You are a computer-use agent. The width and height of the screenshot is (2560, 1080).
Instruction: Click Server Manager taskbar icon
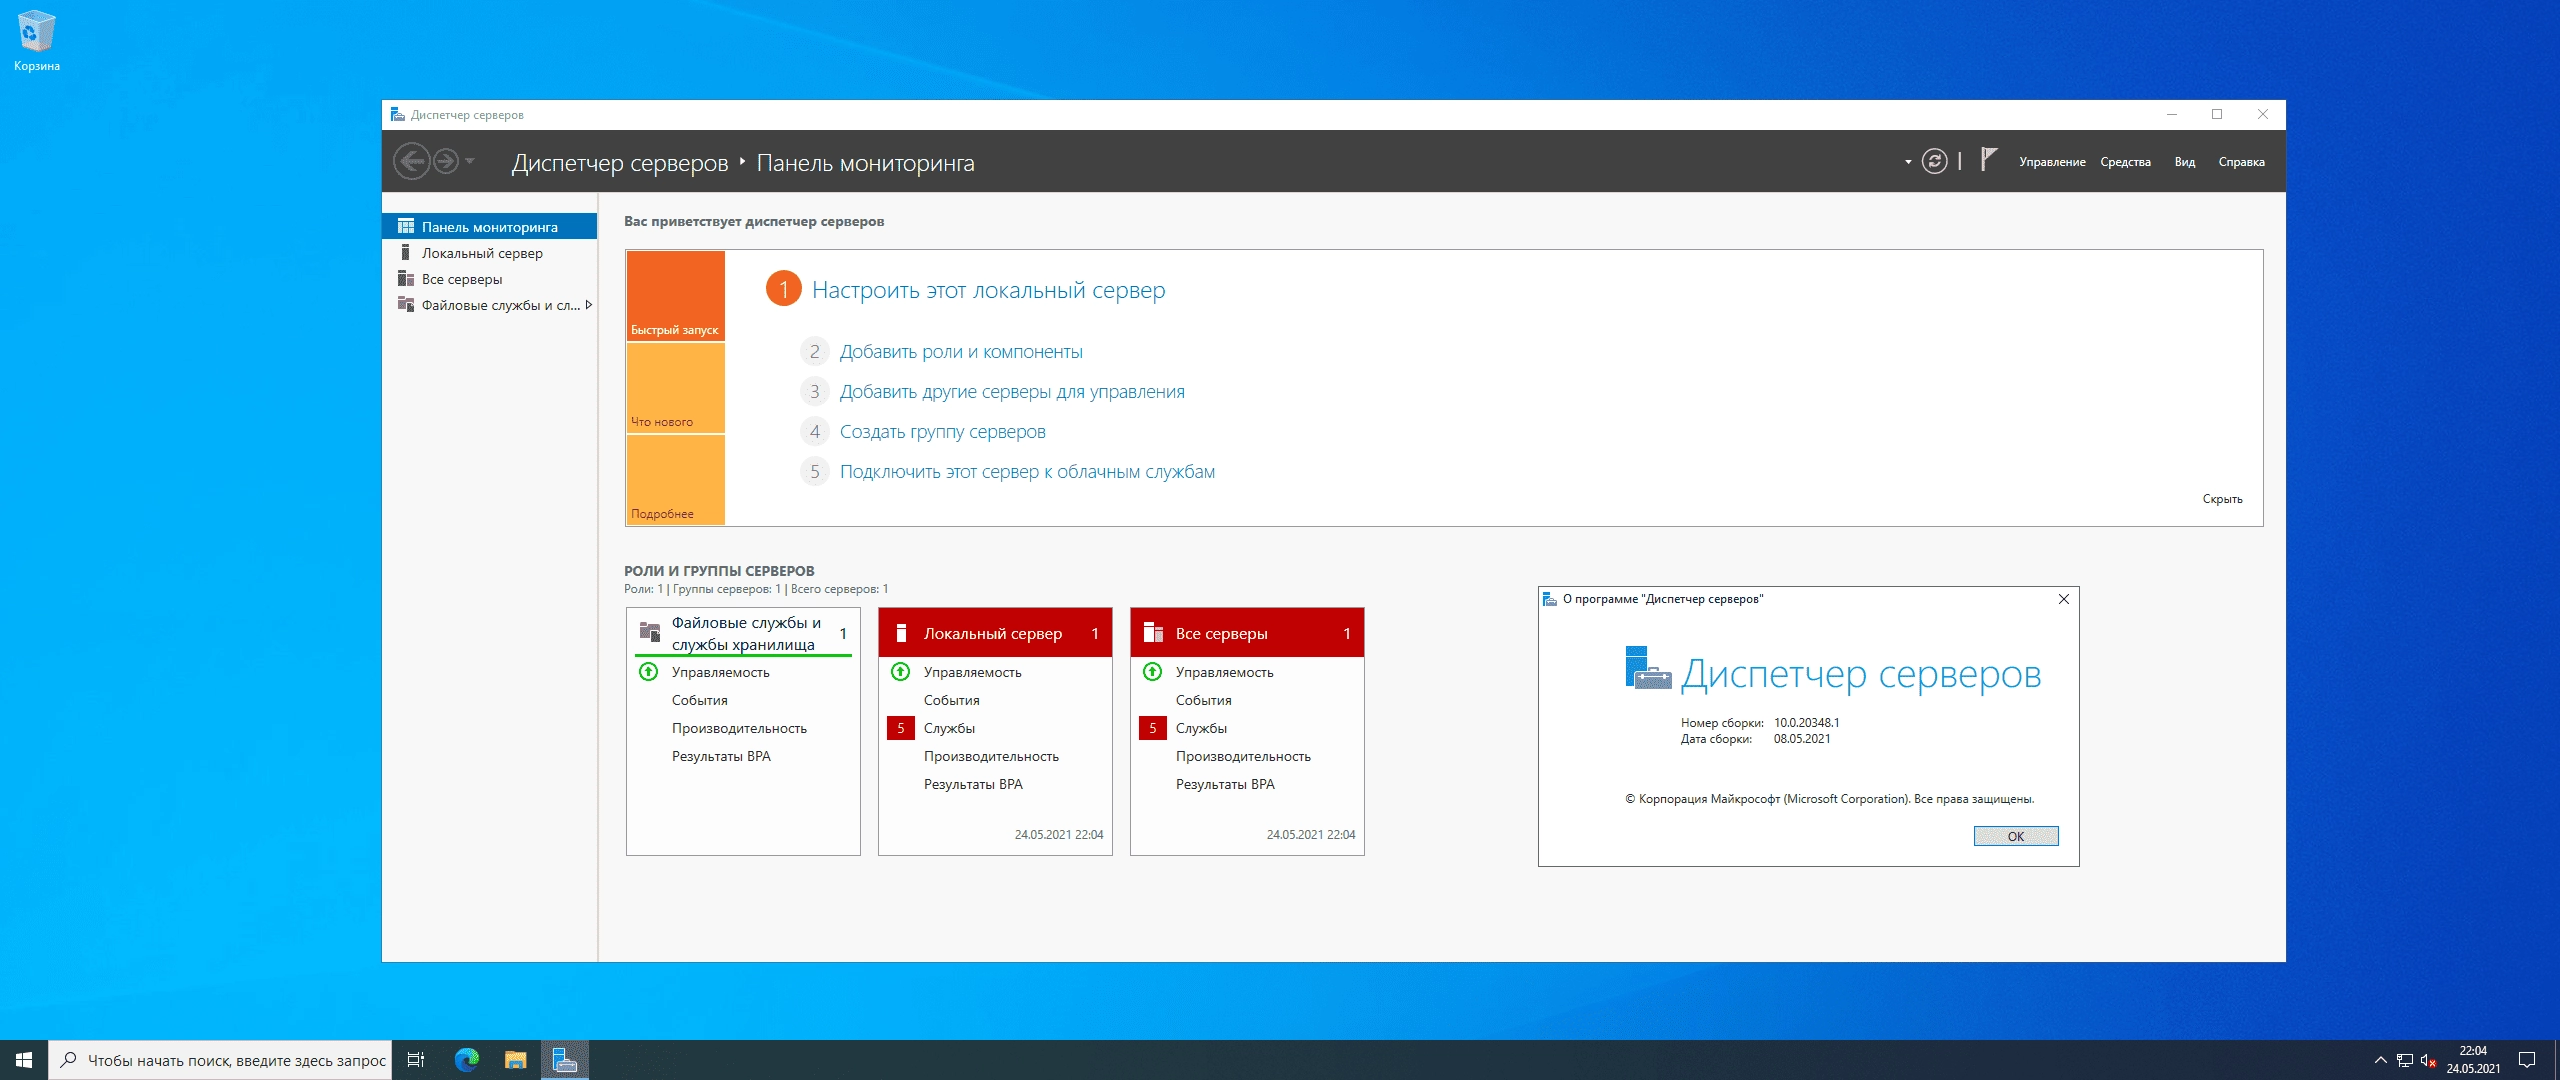[x=565, y=1060]
